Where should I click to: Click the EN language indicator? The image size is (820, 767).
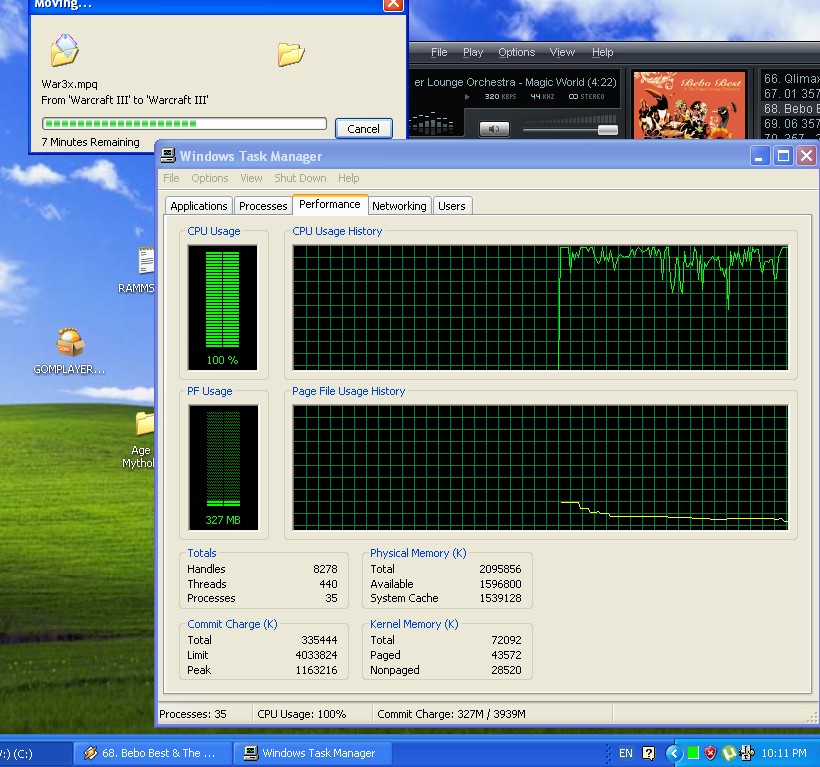coord(625,753)
